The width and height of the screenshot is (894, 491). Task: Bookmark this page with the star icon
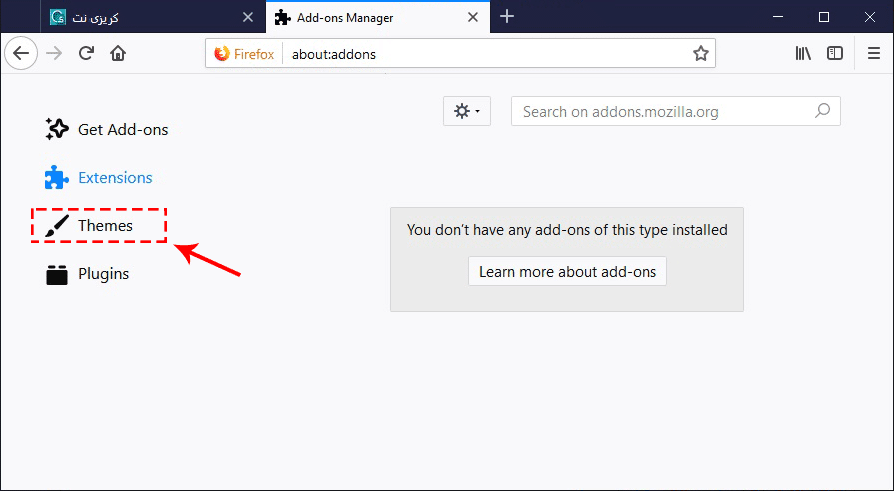click(701, 54)
